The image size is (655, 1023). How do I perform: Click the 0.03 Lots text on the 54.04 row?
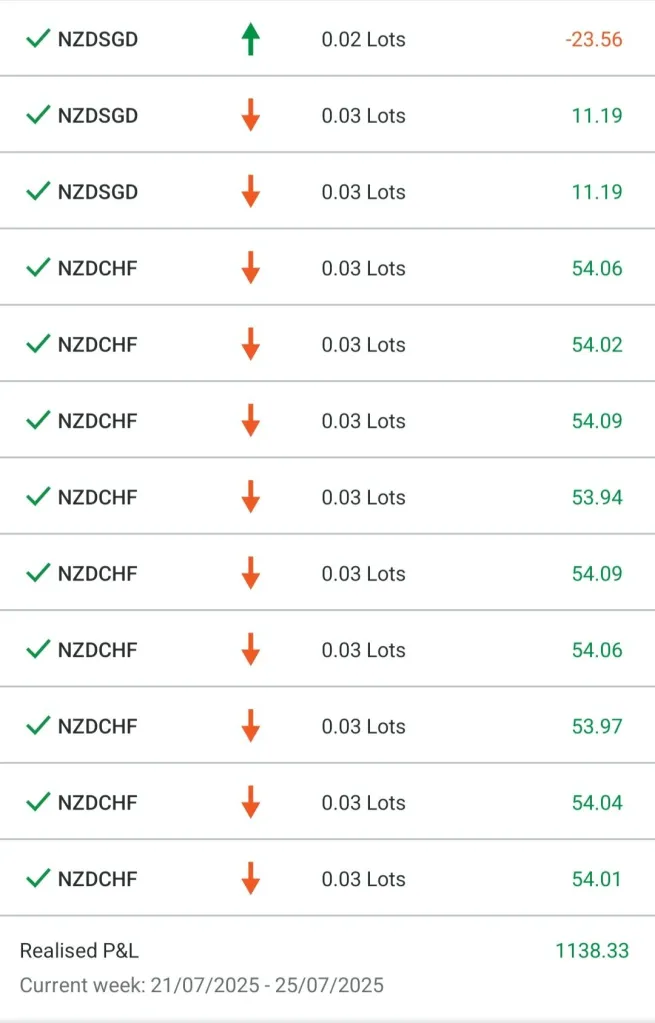363,802
